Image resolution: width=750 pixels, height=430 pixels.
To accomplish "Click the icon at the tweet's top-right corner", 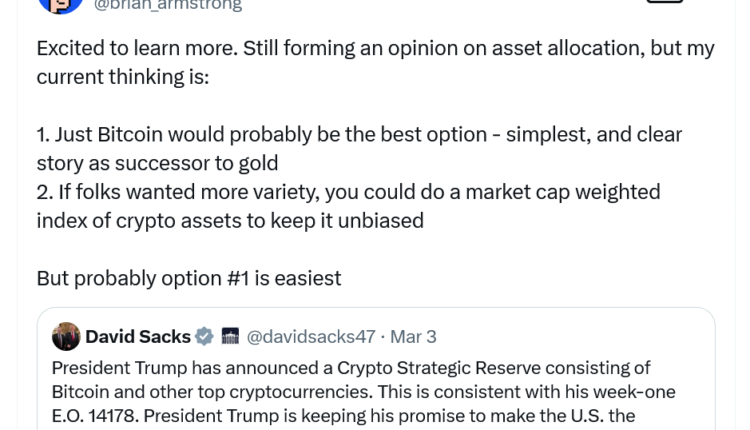I will tap(665, 3).
